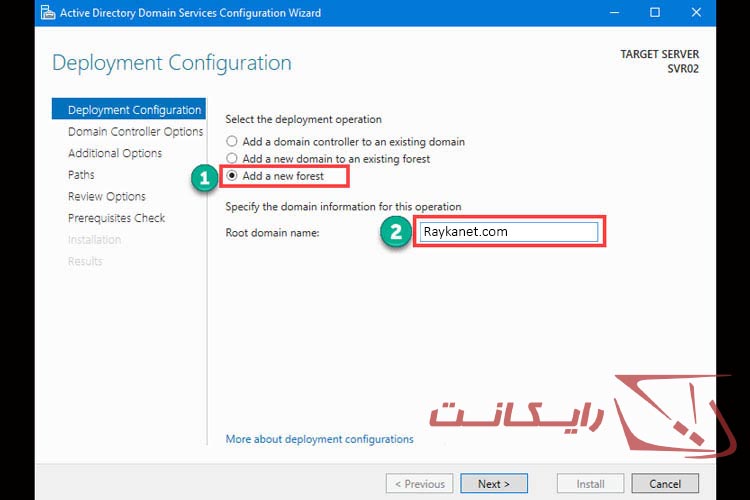Click the green step 1 marker

(x=205, y=178)
